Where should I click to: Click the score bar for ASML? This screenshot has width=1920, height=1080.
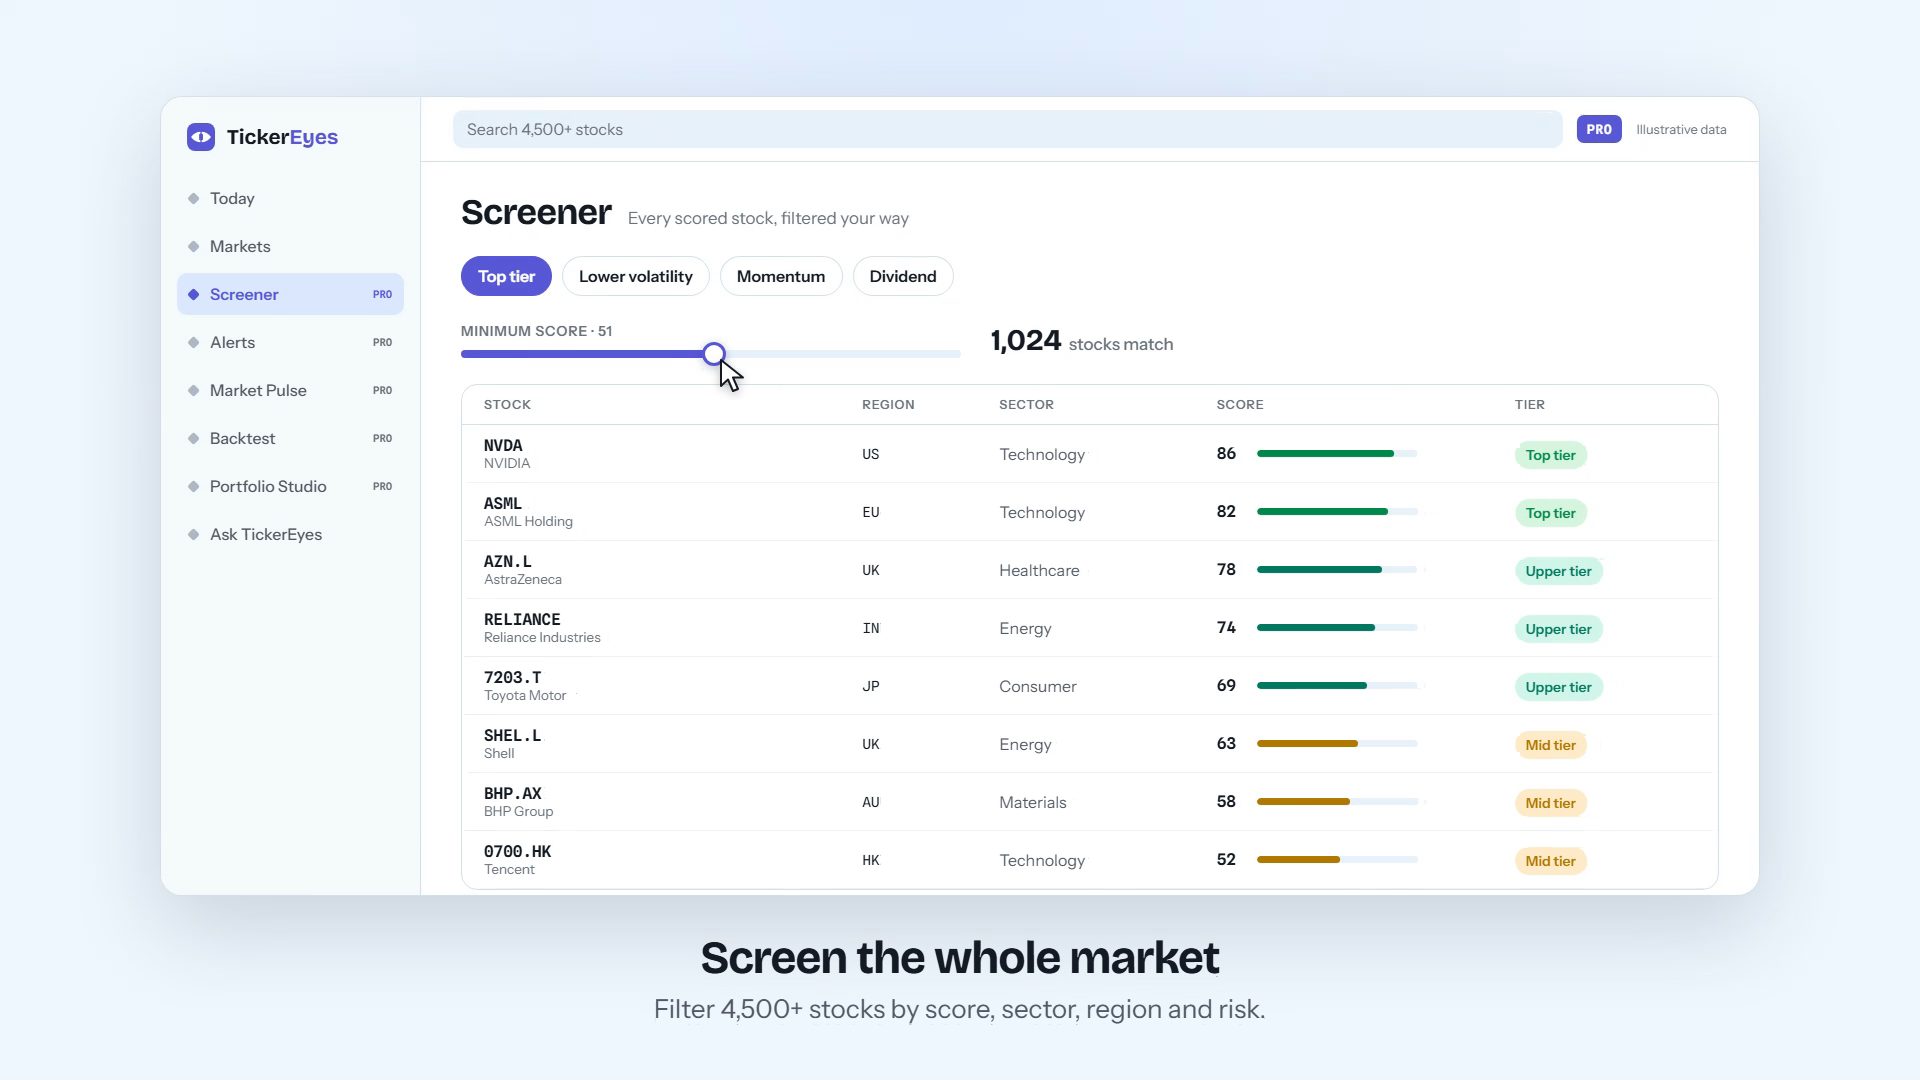1337,512
